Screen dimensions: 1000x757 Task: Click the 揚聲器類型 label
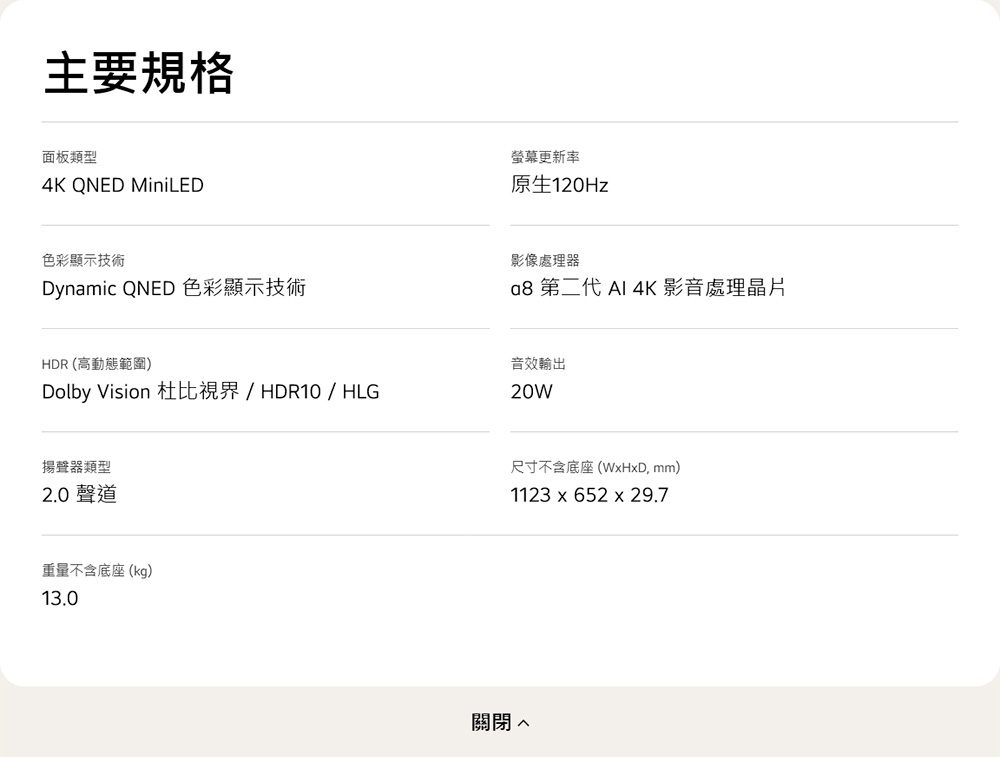tap(77, 467)
